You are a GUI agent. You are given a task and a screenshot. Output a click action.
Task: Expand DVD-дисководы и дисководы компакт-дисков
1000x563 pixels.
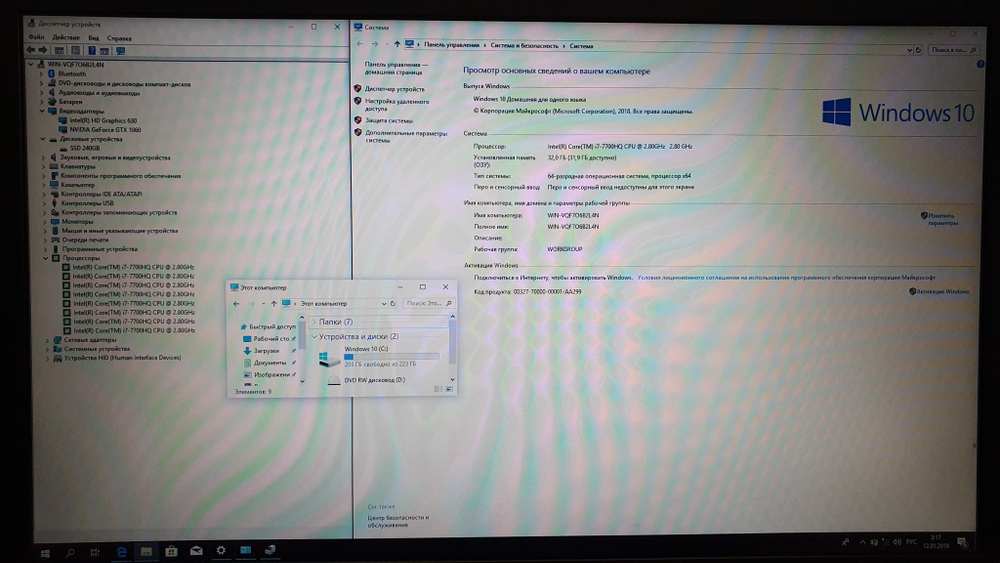point(41,84)
